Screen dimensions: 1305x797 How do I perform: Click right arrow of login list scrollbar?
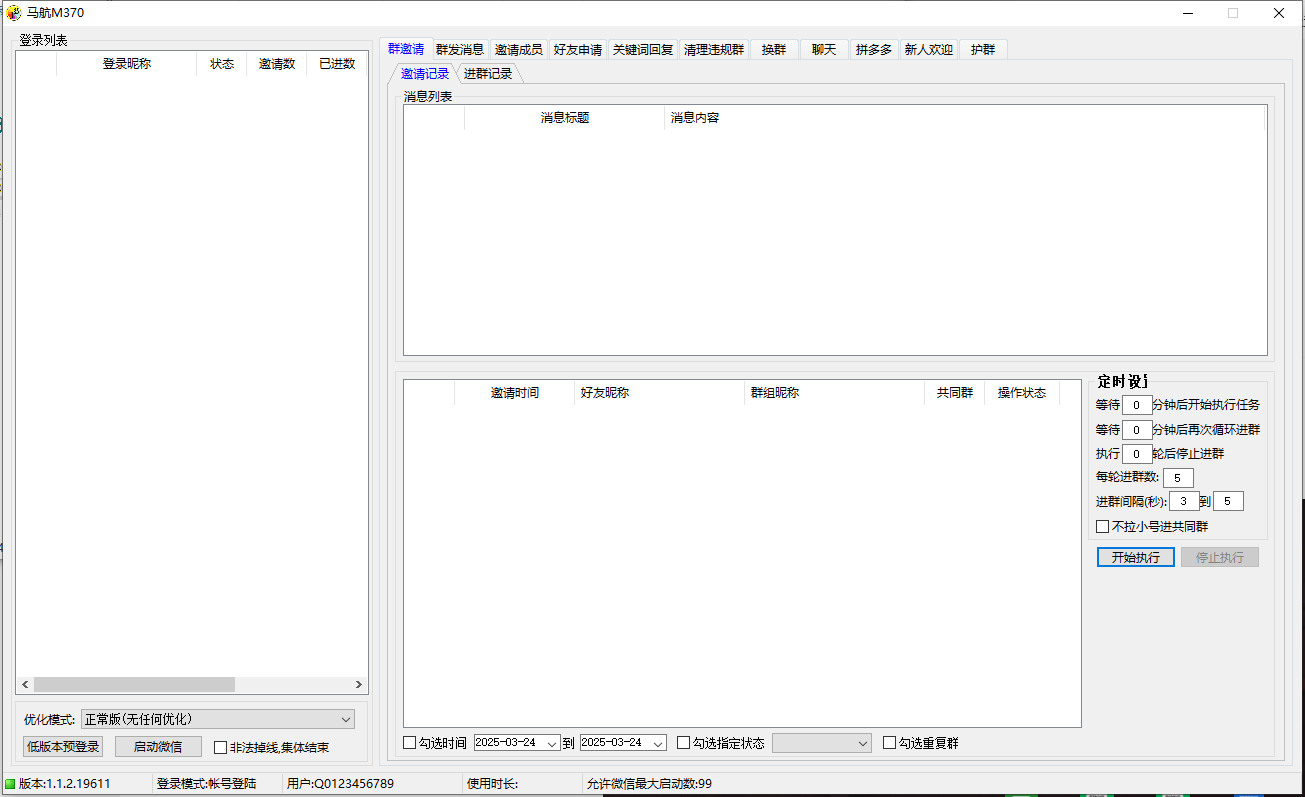click(359, 685)
